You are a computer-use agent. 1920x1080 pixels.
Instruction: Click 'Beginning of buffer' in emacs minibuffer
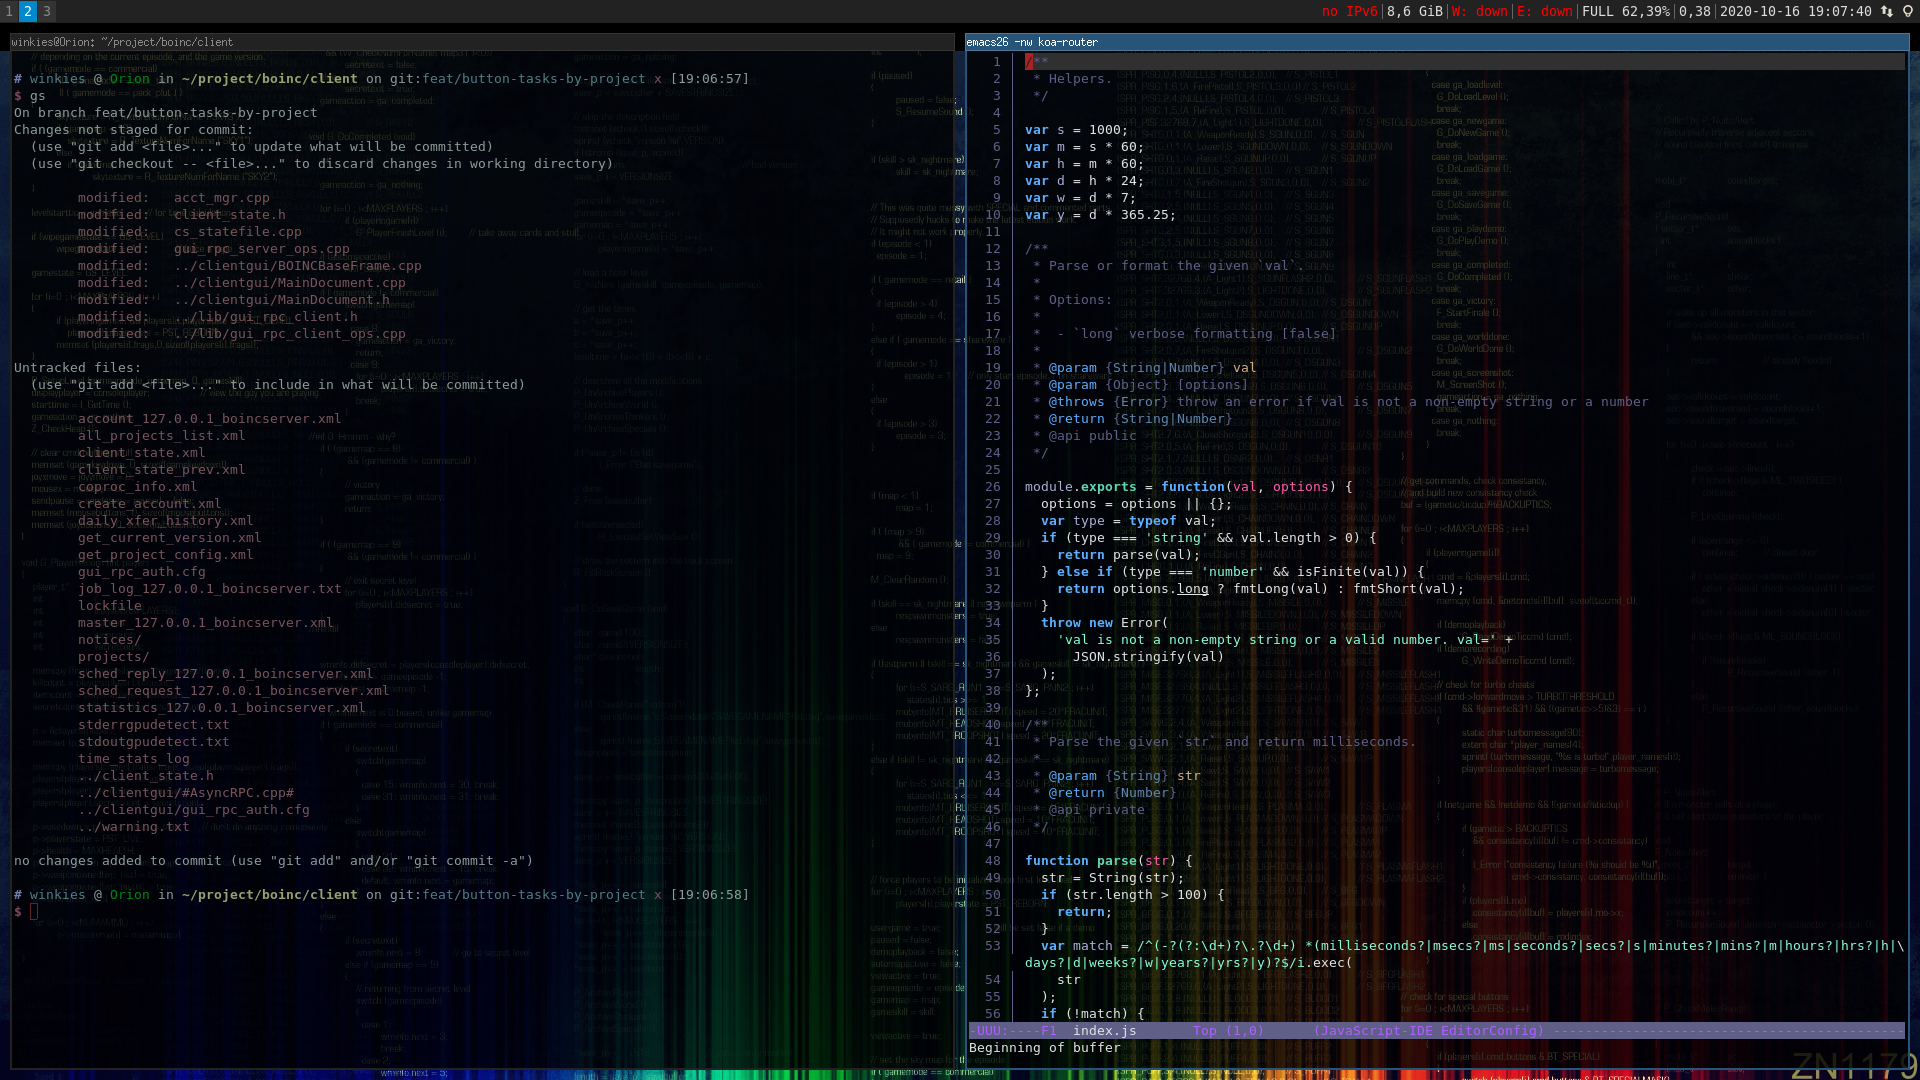(1045, 1048)
